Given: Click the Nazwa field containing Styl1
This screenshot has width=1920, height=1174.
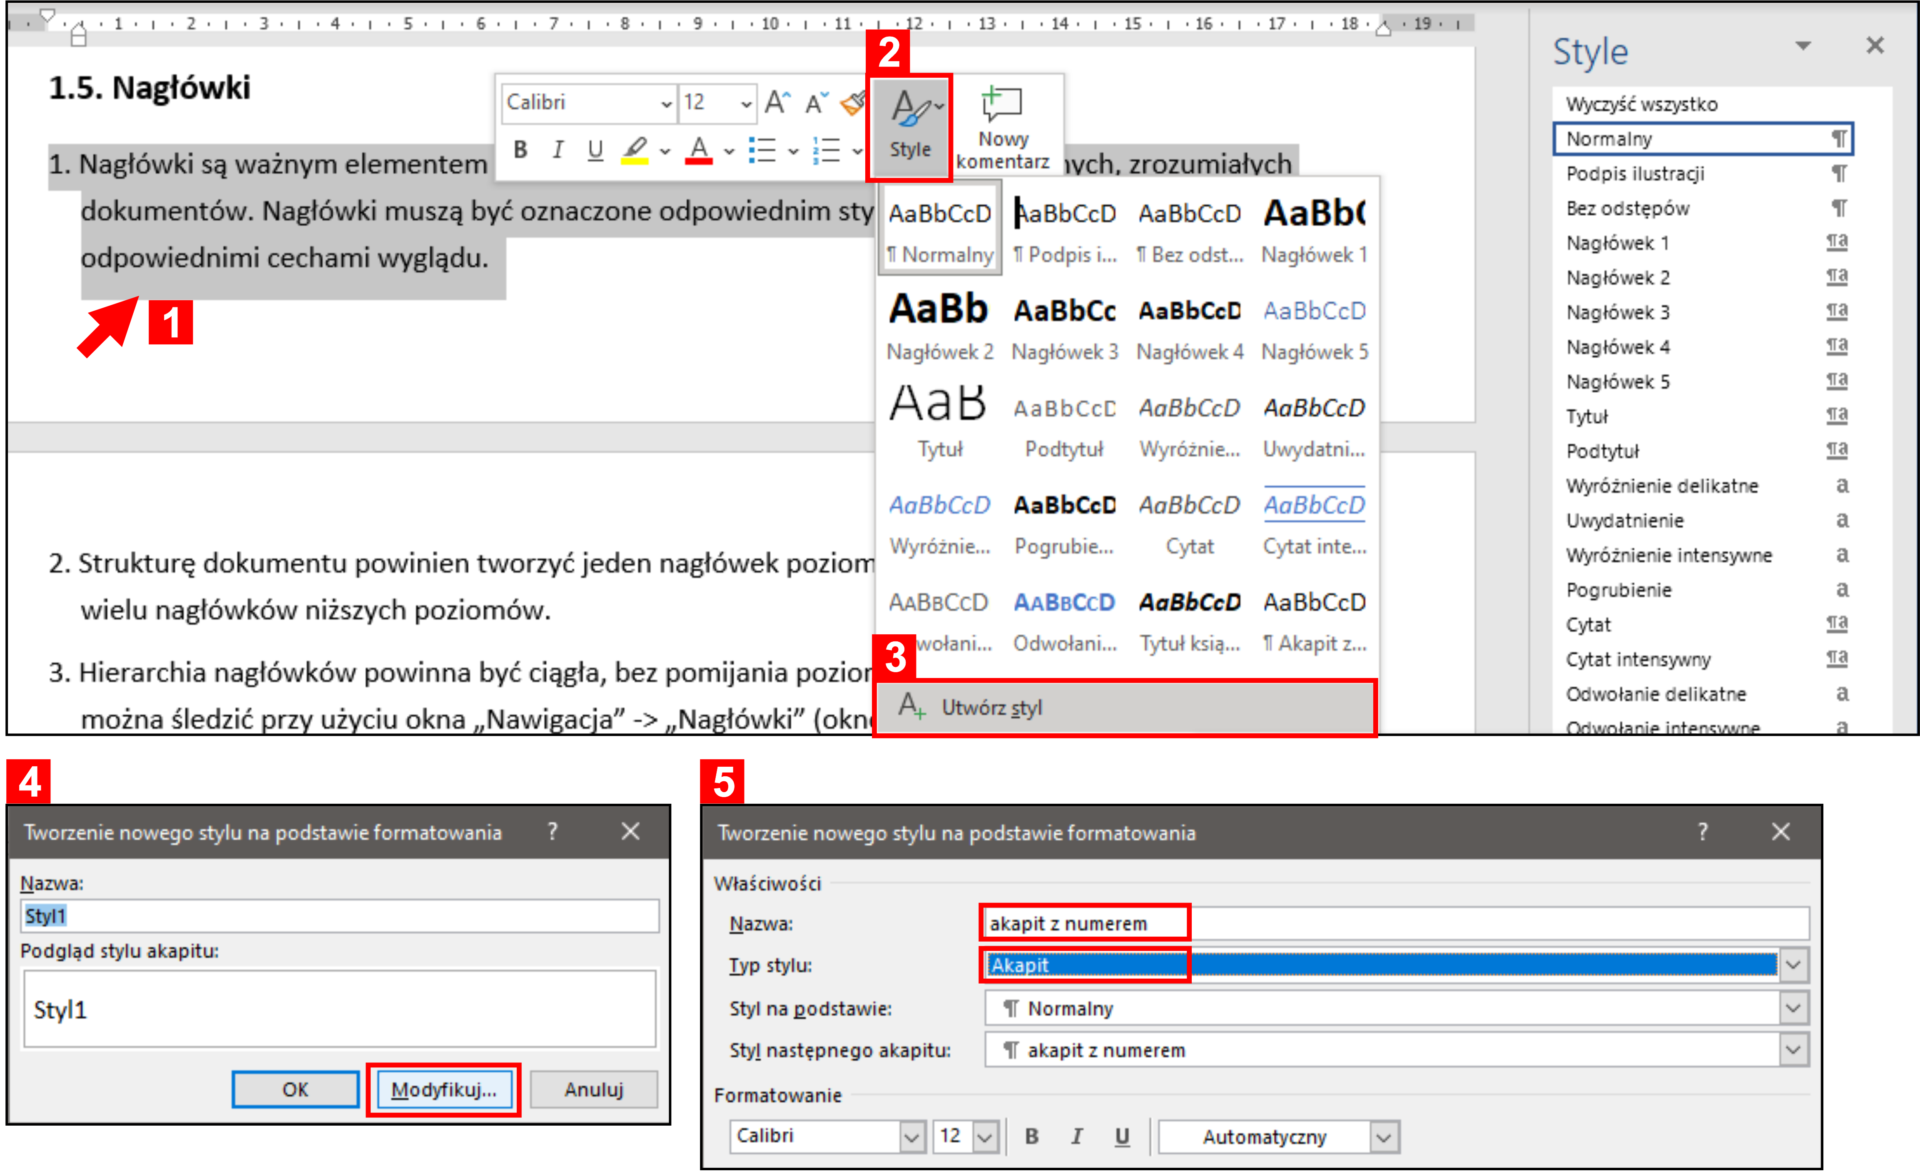Looking at the screenshot, I should pyautogui.click(x=340, y=916).
